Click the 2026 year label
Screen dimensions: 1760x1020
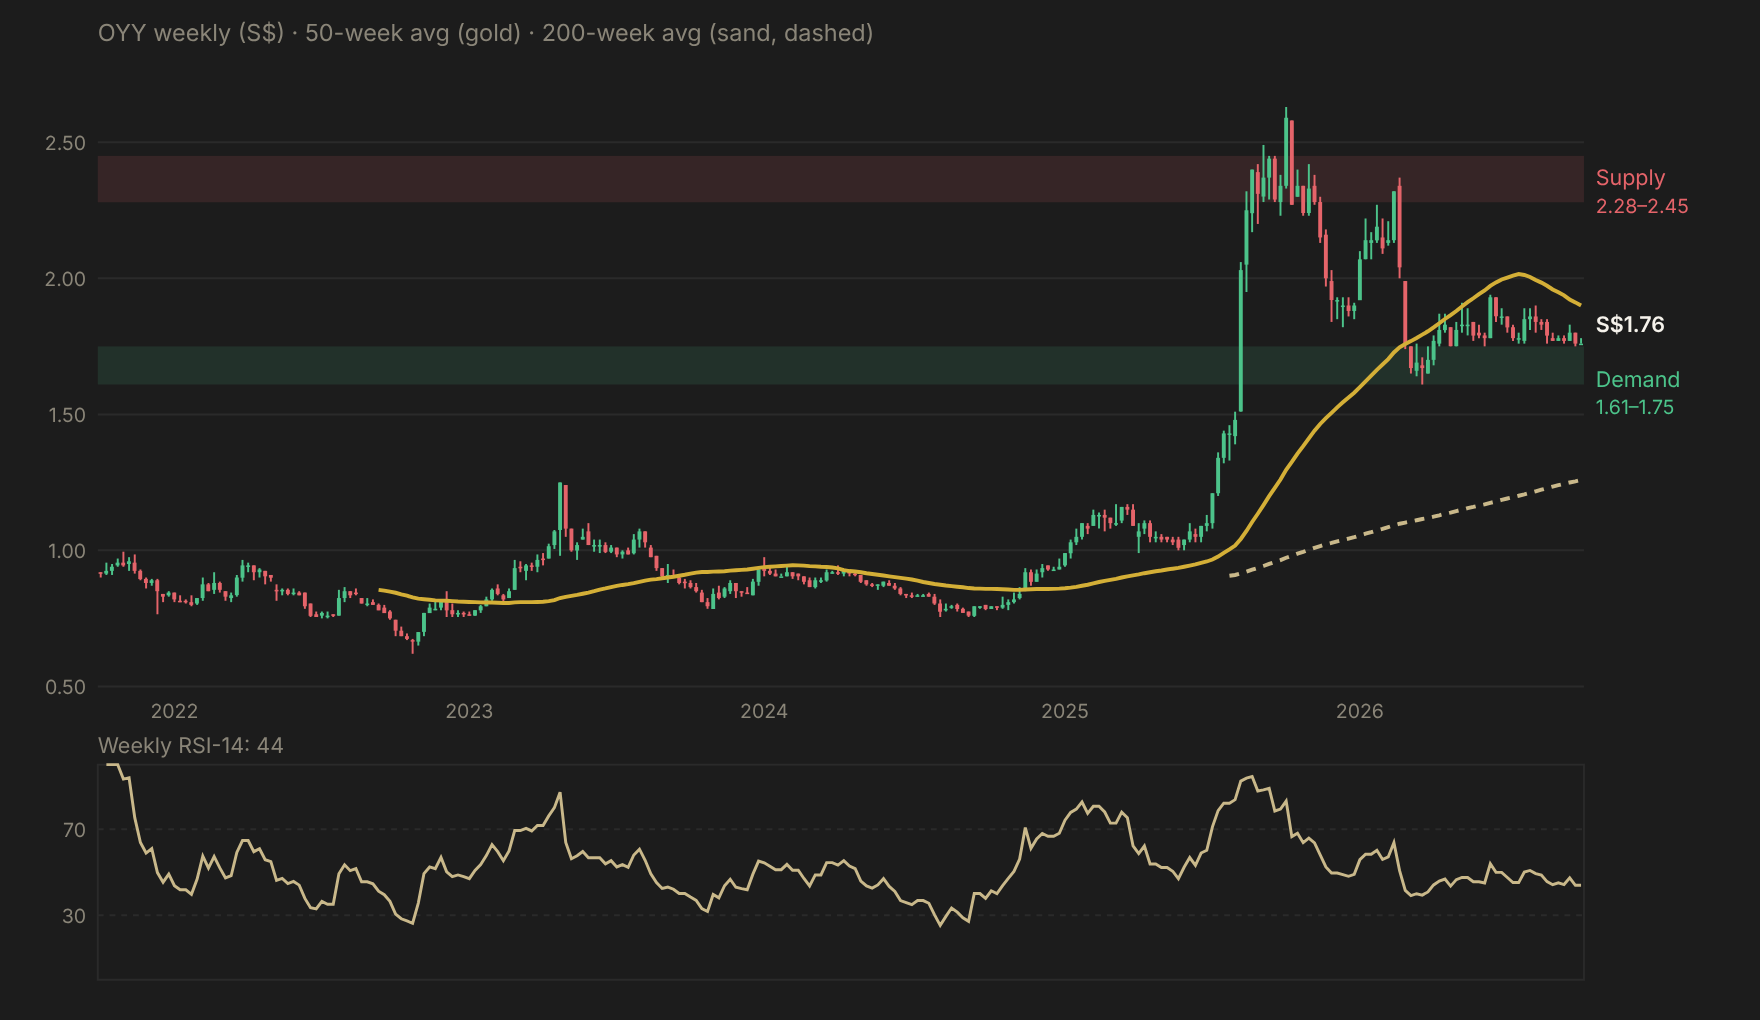1360,711
